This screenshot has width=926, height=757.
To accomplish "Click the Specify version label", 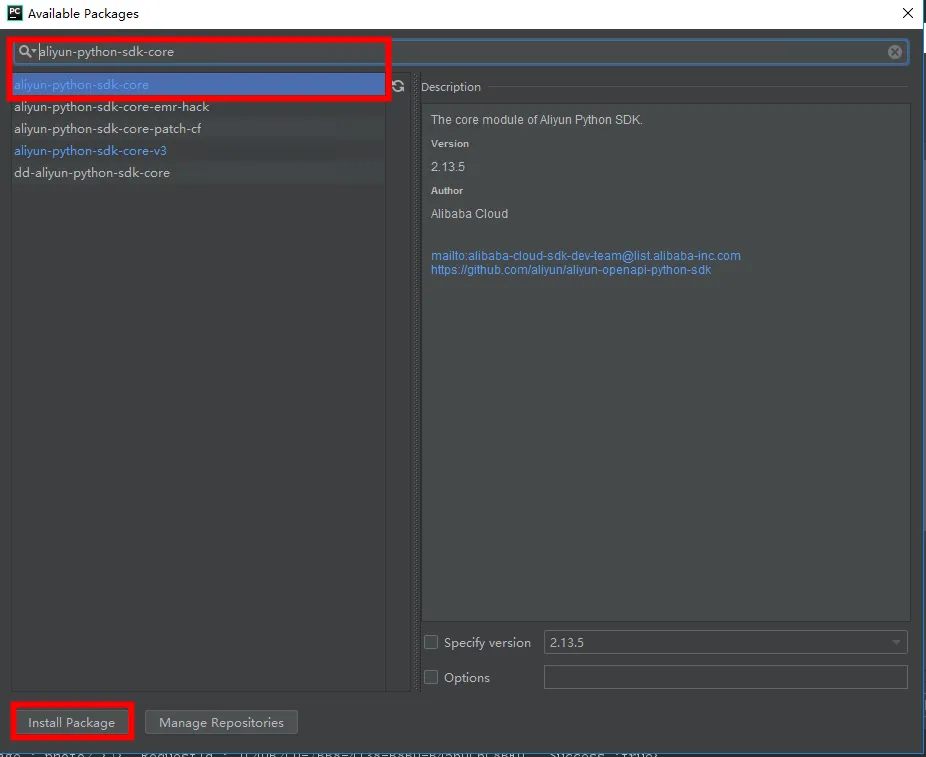I will pos(487,642).
